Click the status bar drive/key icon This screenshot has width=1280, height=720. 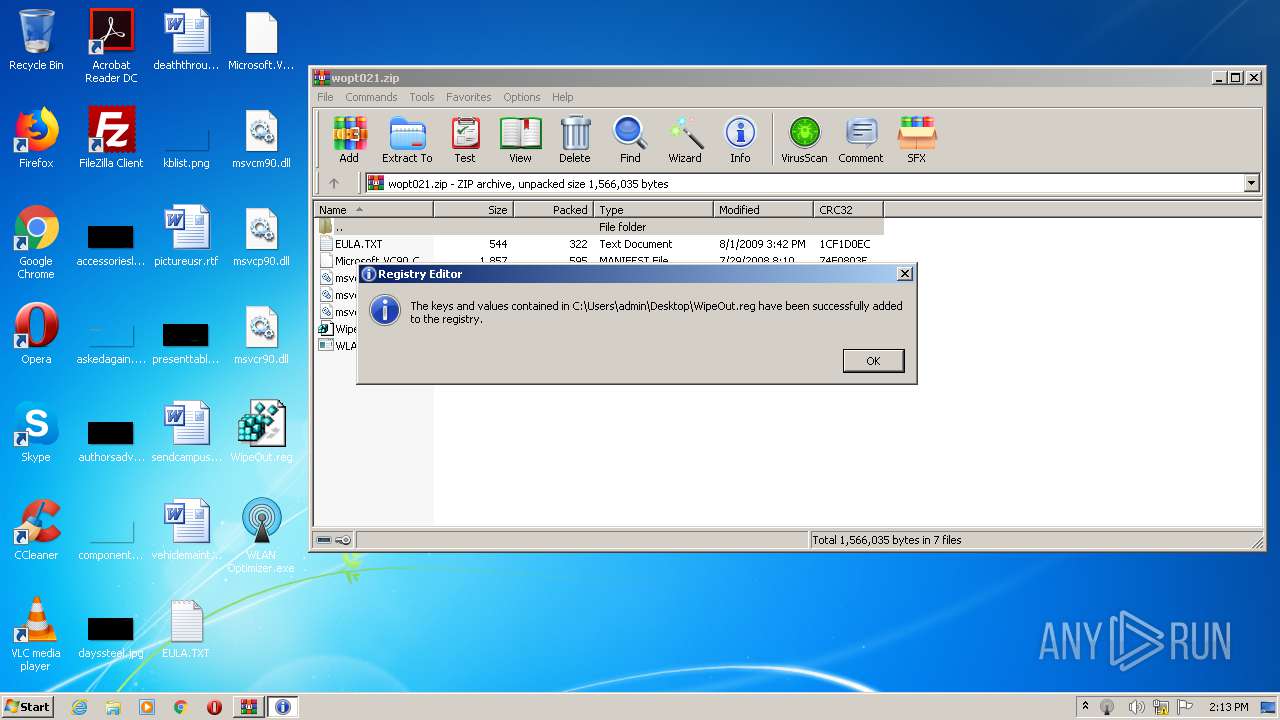pos(334,540)
